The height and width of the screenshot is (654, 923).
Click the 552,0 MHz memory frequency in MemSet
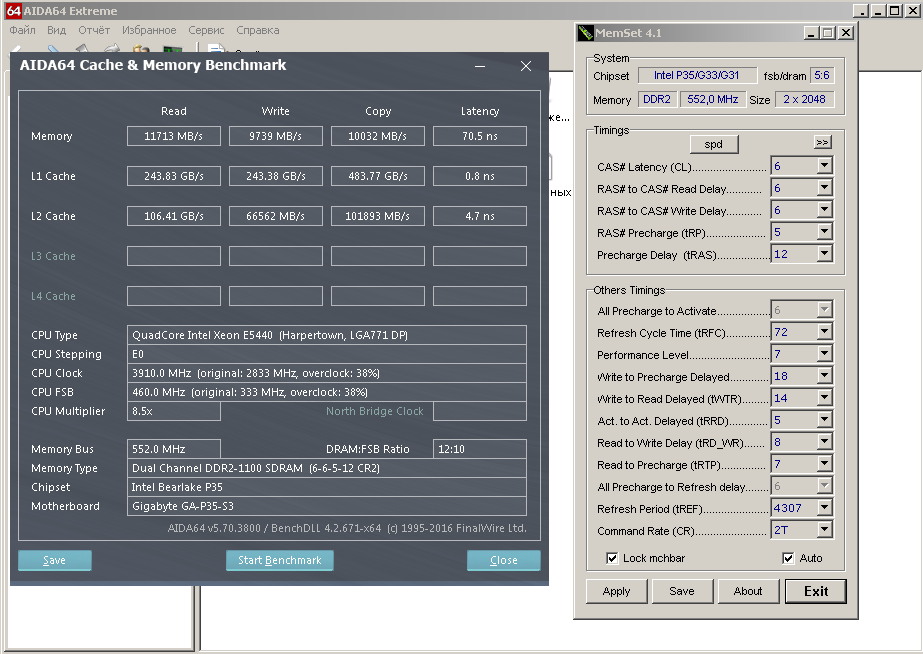coord(712,99)
